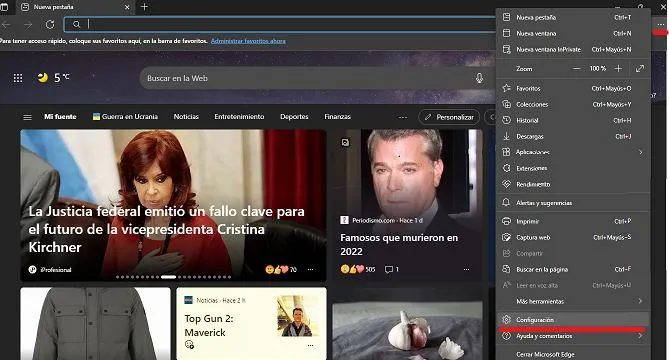Select Nueva ventana menu entry

573,33
